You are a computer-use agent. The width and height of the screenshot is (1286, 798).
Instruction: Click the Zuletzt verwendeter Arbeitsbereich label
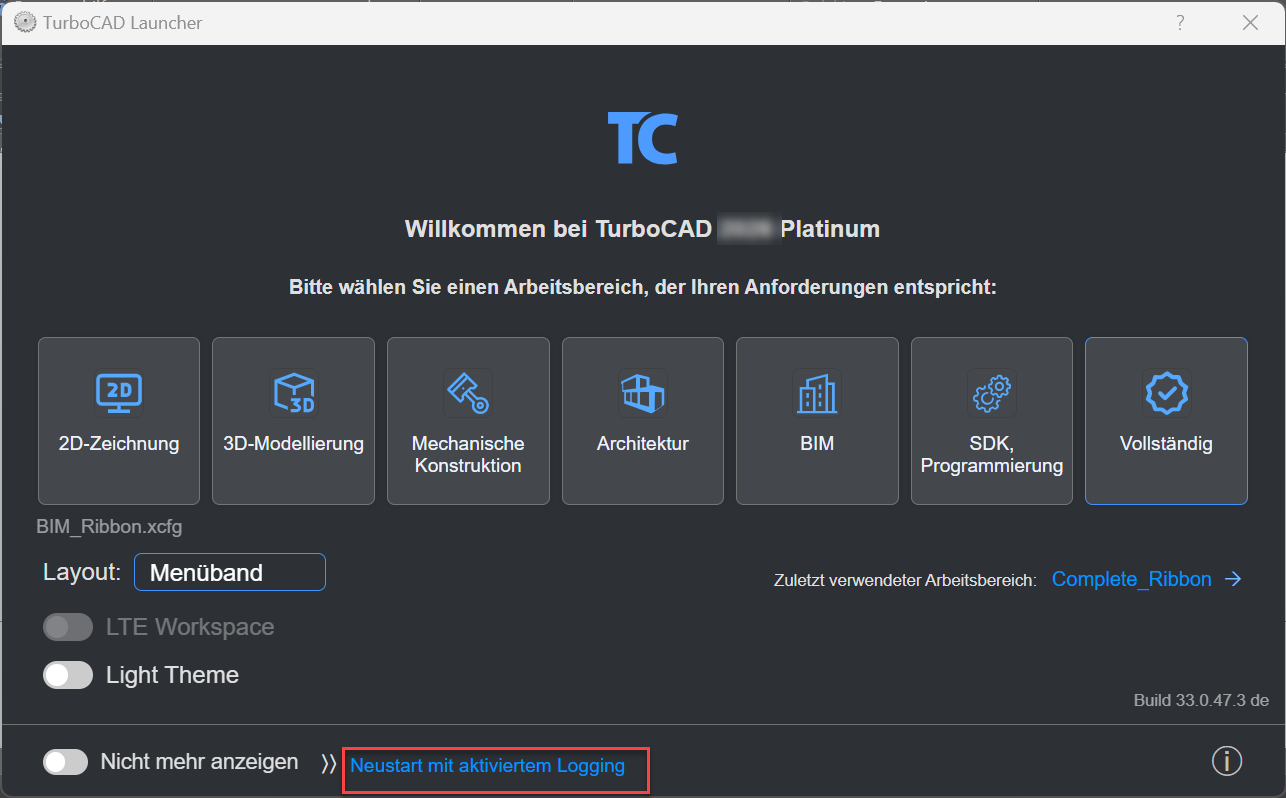pyautogui.click(x=905, y=581)
